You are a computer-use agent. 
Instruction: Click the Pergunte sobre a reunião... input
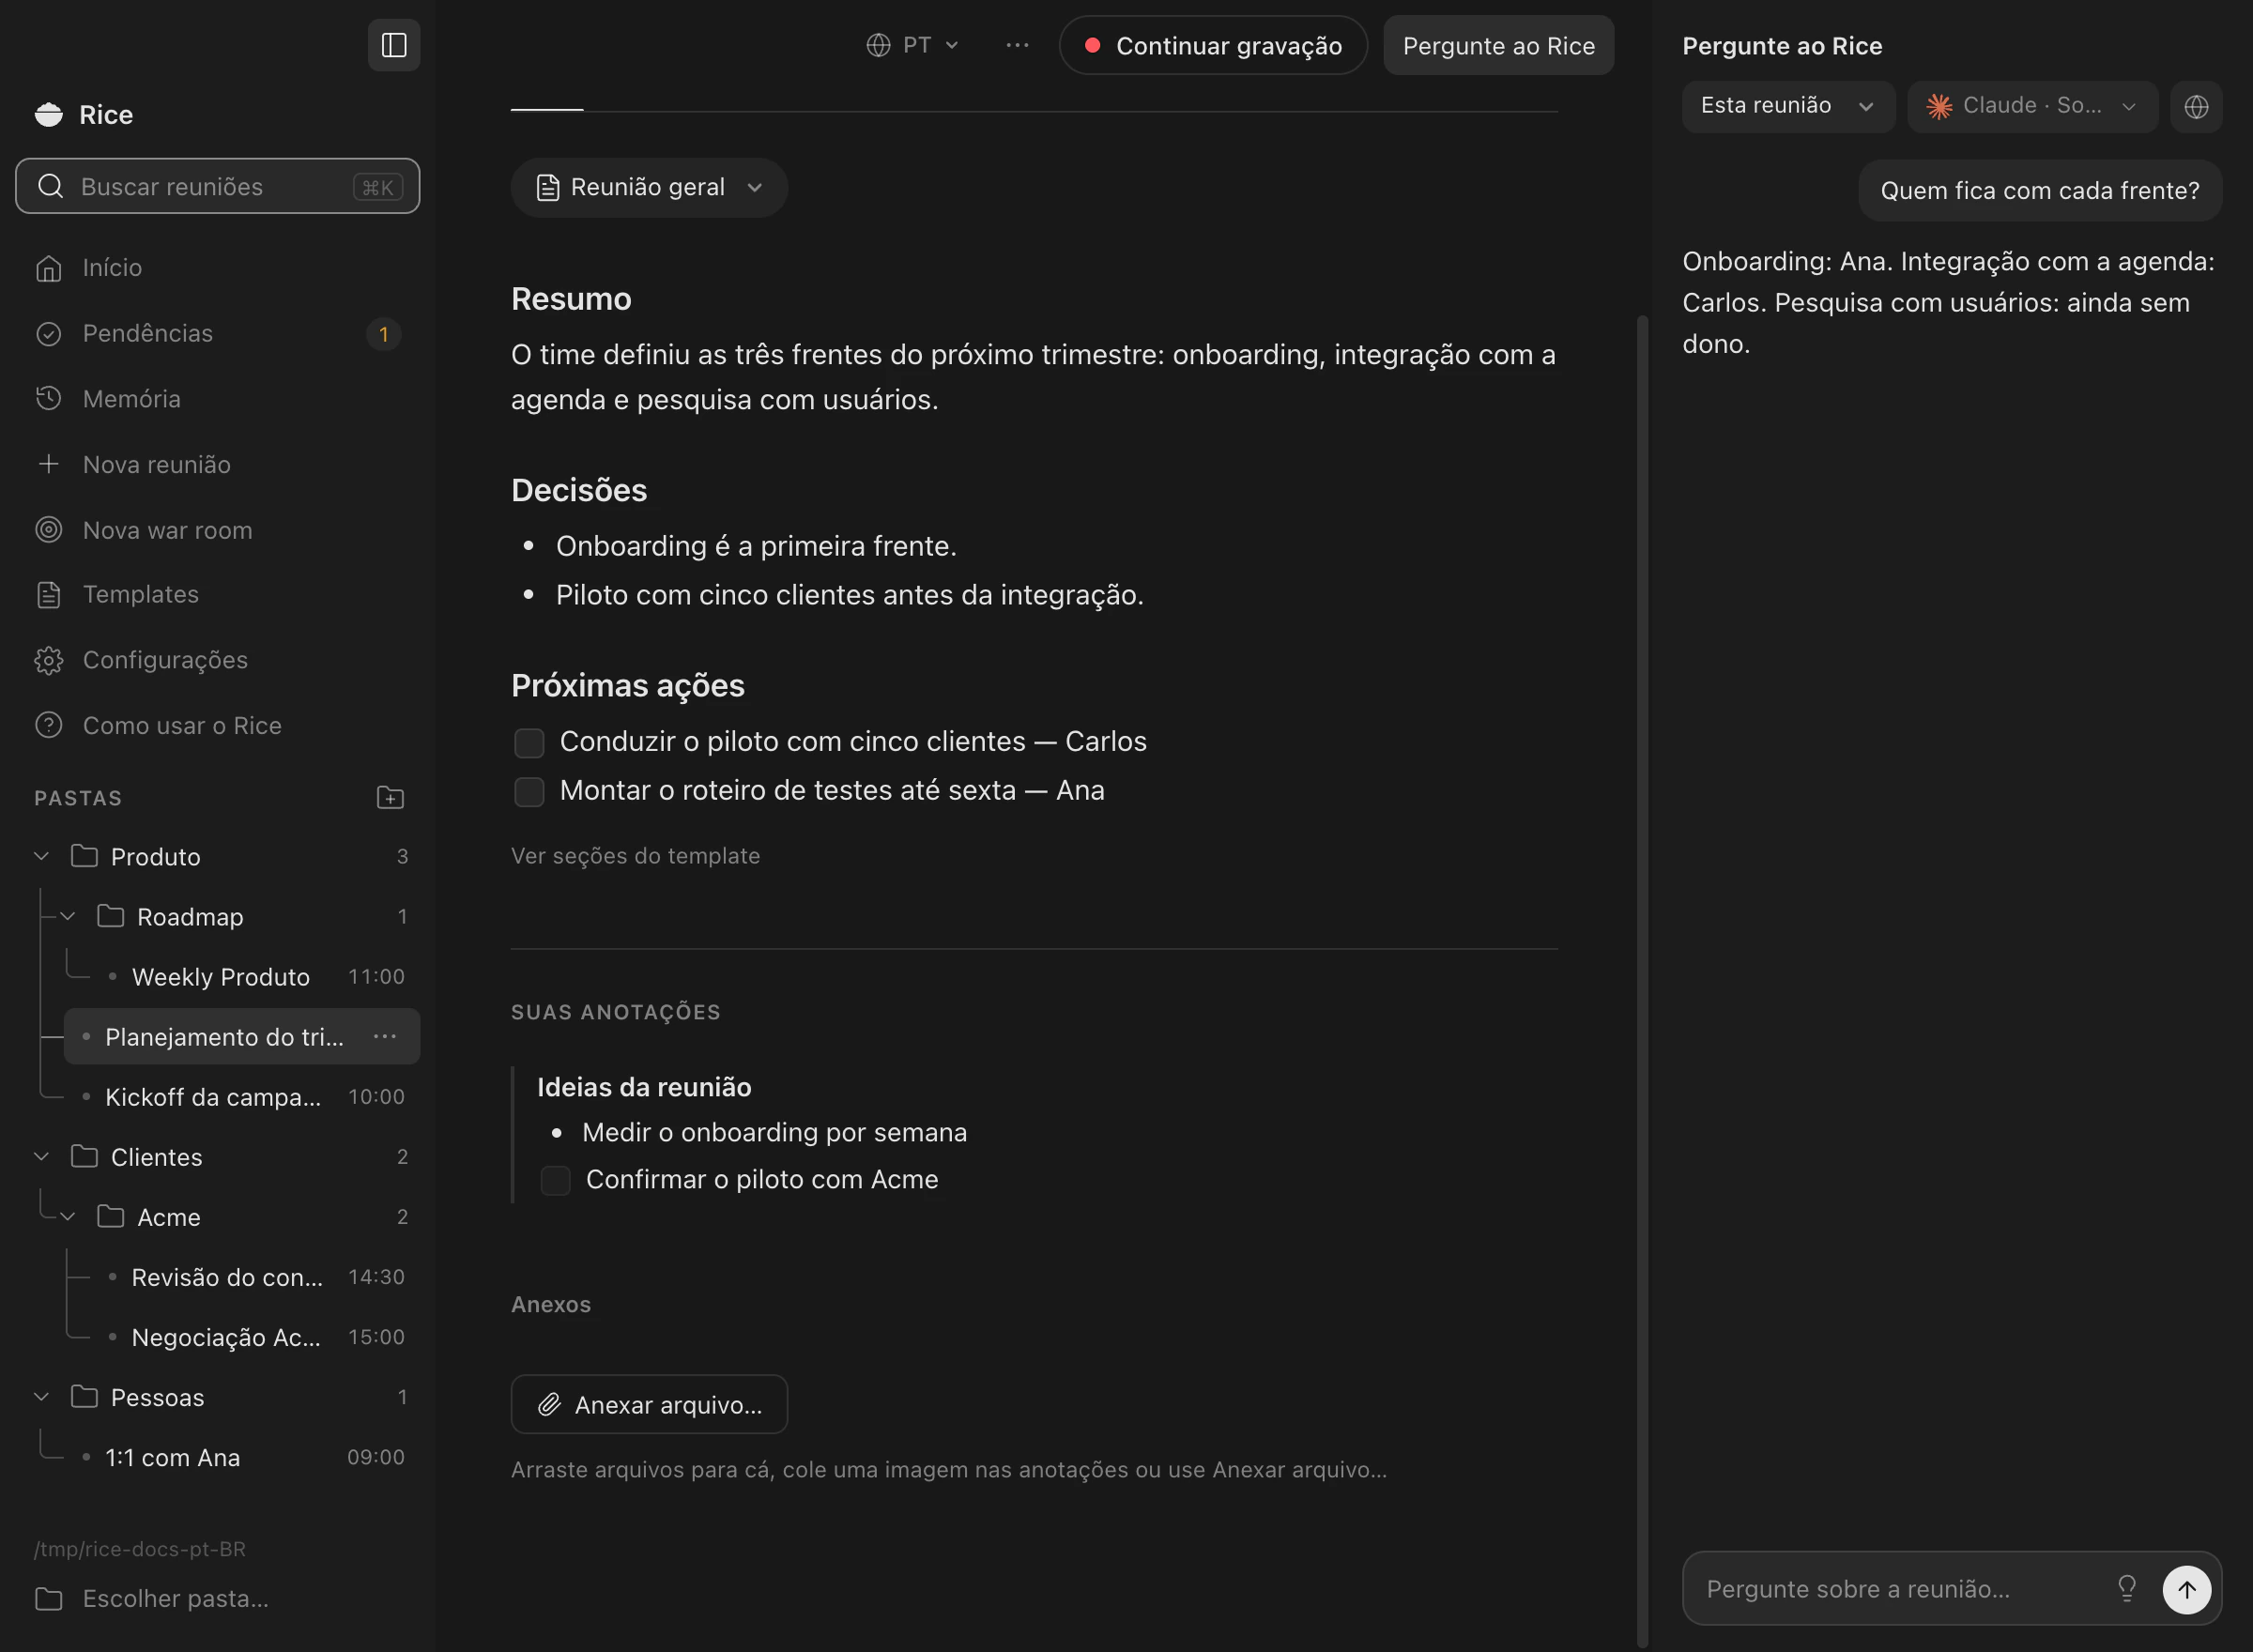coord(1900,1588)
